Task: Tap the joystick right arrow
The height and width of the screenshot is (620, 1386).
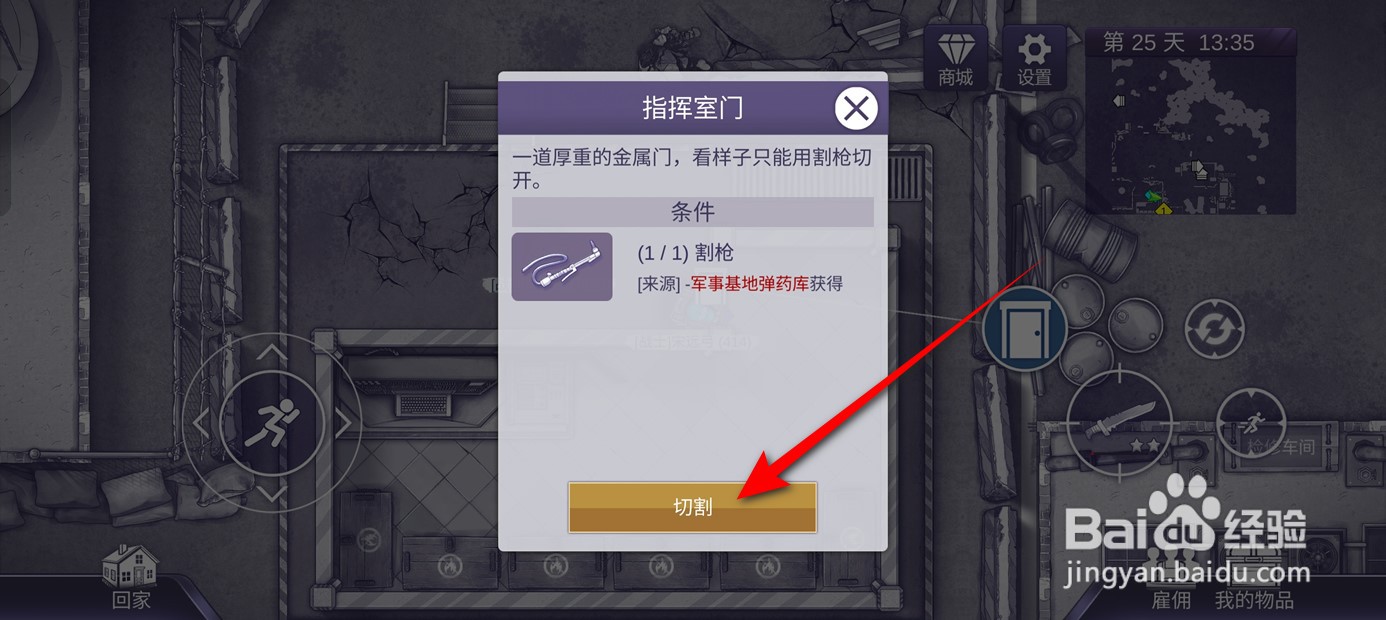Action: pos(344,424)
